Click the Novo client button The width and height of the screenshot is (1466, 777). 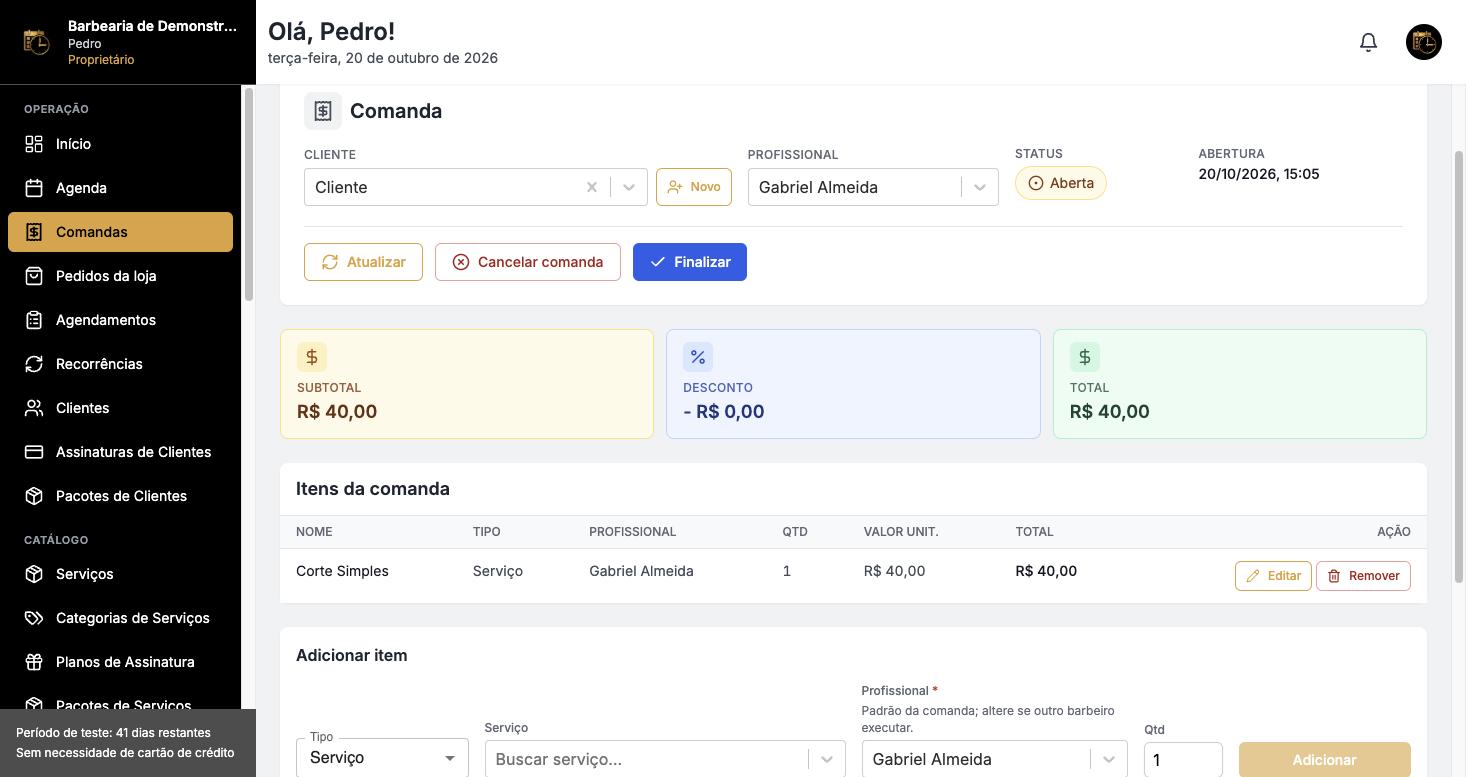694,187
